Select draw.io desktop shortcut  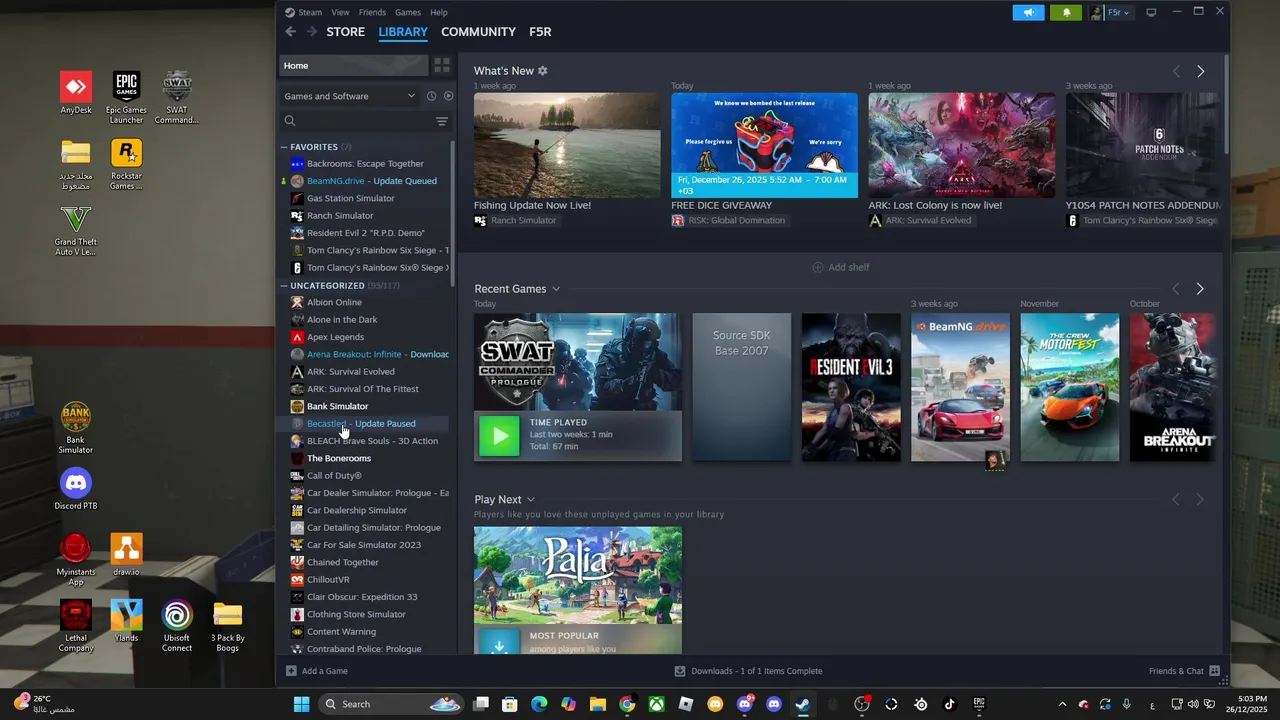(x=126, y=555)
